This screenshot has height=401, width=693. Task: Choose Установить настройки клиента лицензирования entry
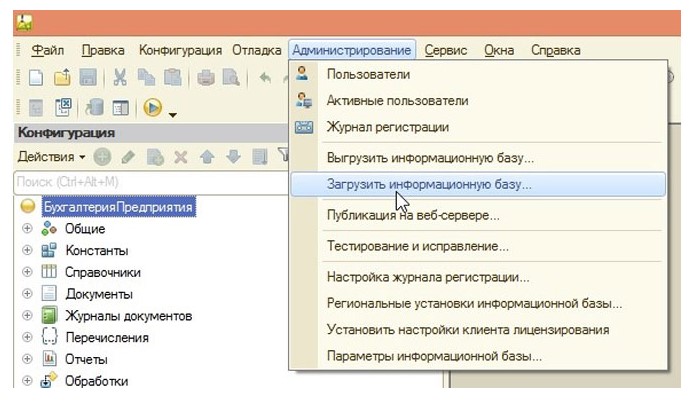(x=478, y=329)
